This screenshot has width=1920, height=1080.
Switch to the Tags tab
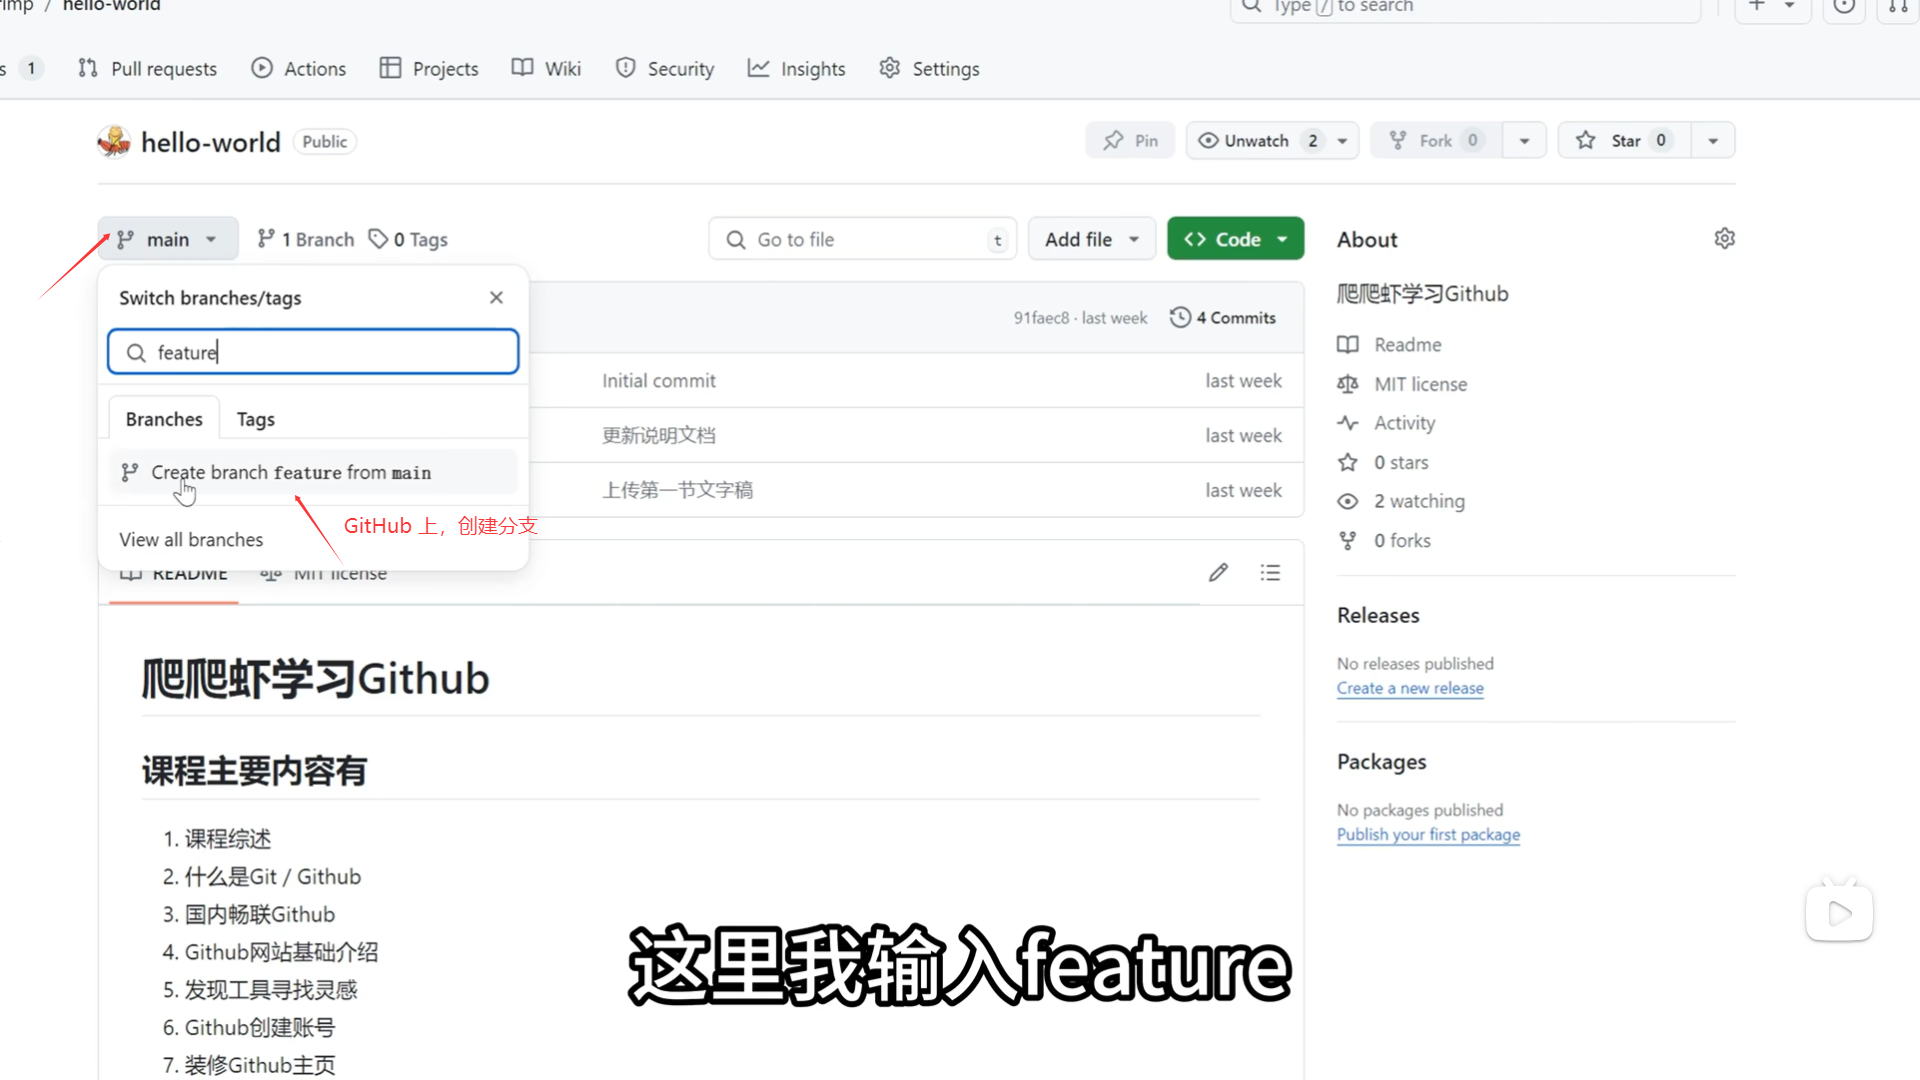click(255, 419)
